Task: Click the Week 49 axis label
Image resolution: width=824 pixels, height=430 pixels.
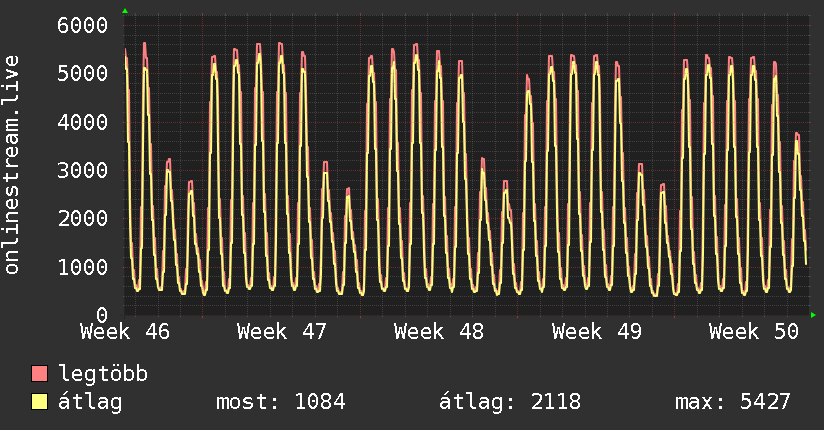Action: click(597, 332)
